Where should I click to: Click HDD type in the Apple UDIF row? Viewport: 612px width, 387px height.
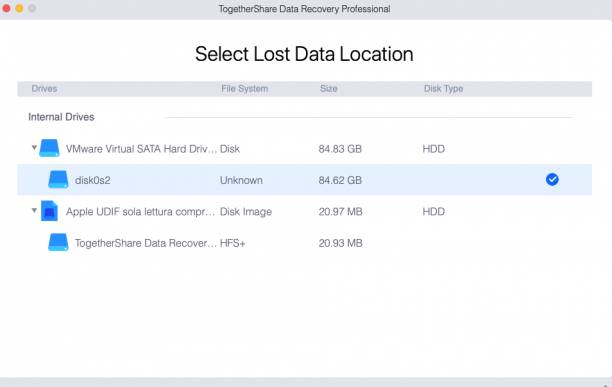point(434,211)
